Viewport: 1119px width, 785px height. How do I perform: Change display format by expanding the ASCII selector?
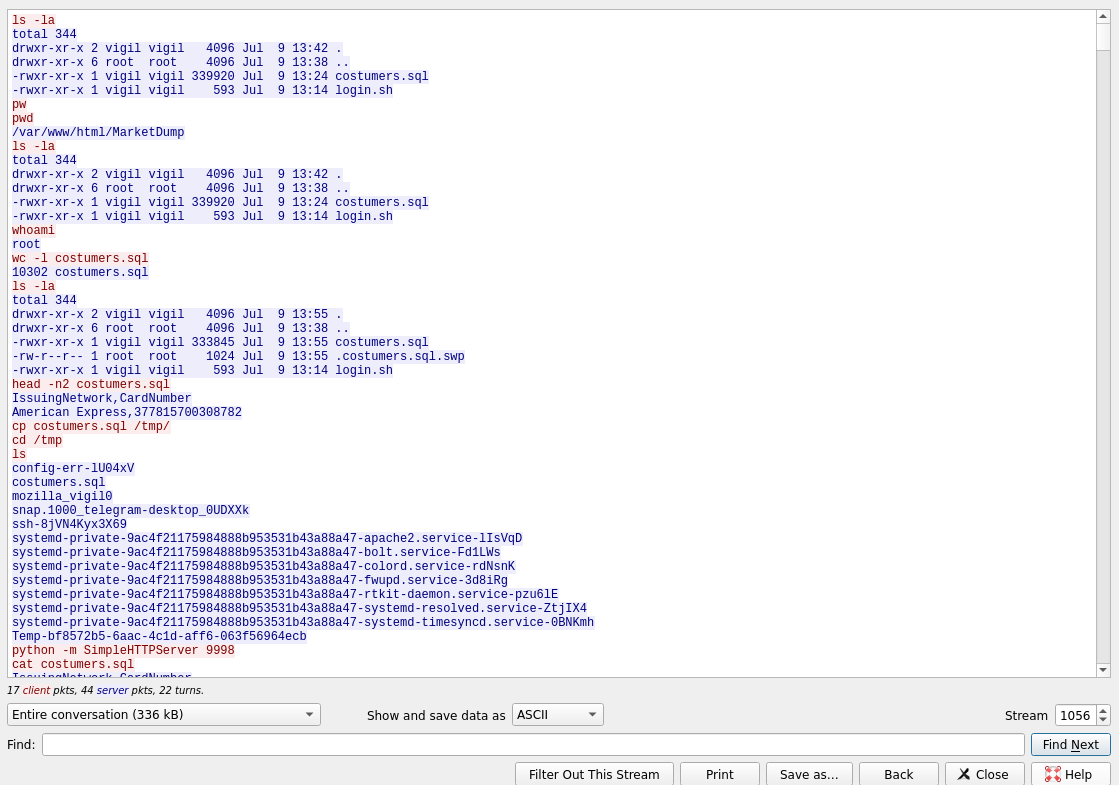(x=557, y=714)
